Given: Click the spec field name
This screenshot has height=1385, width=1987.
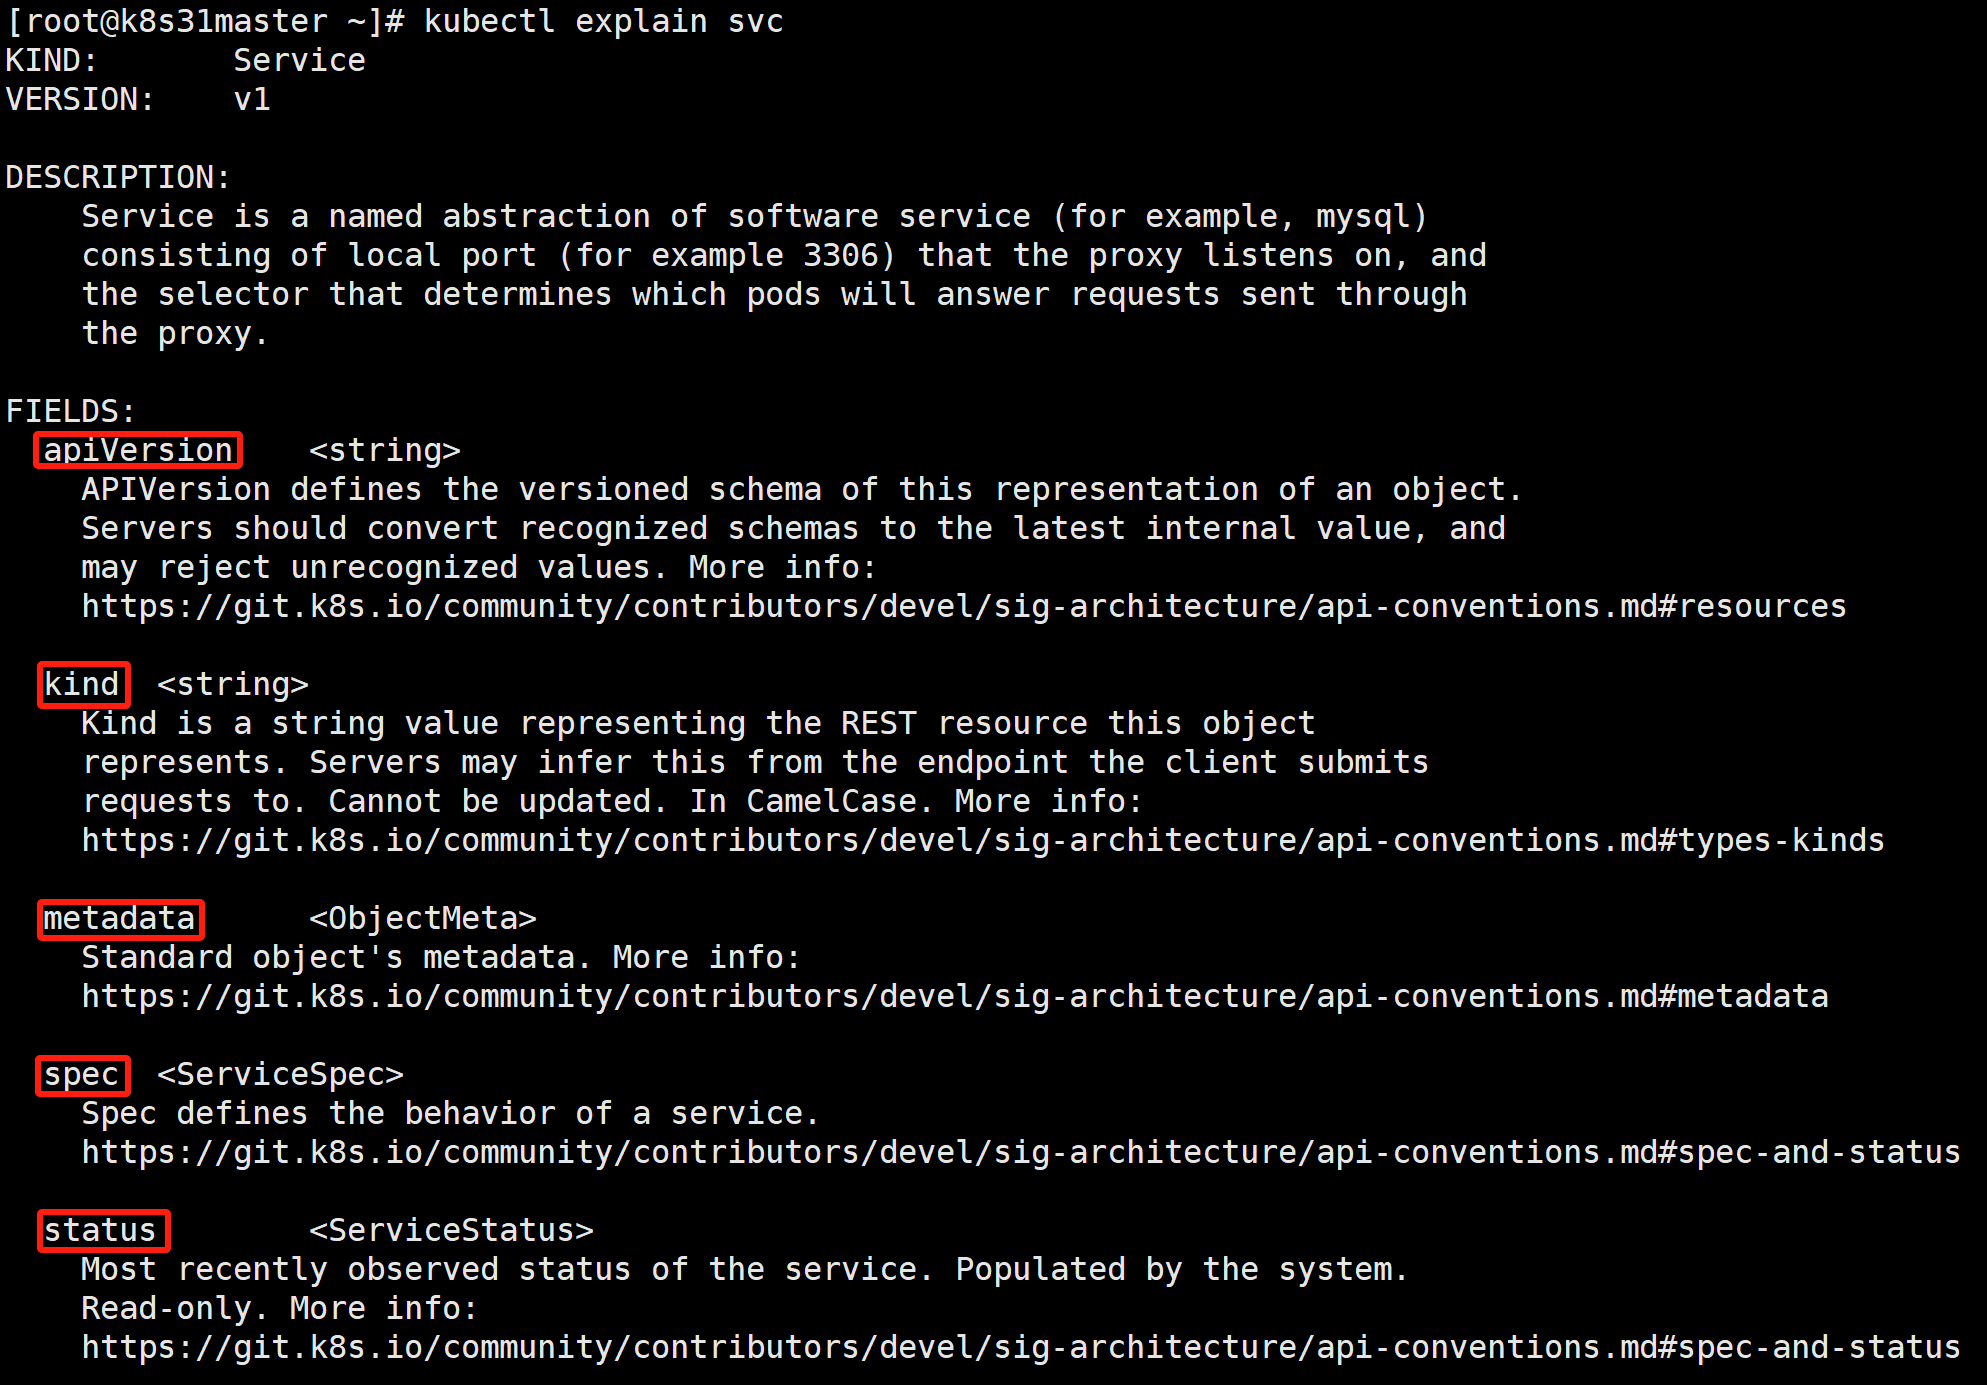Looking at the screenshot, I should tap(83, 1075).
